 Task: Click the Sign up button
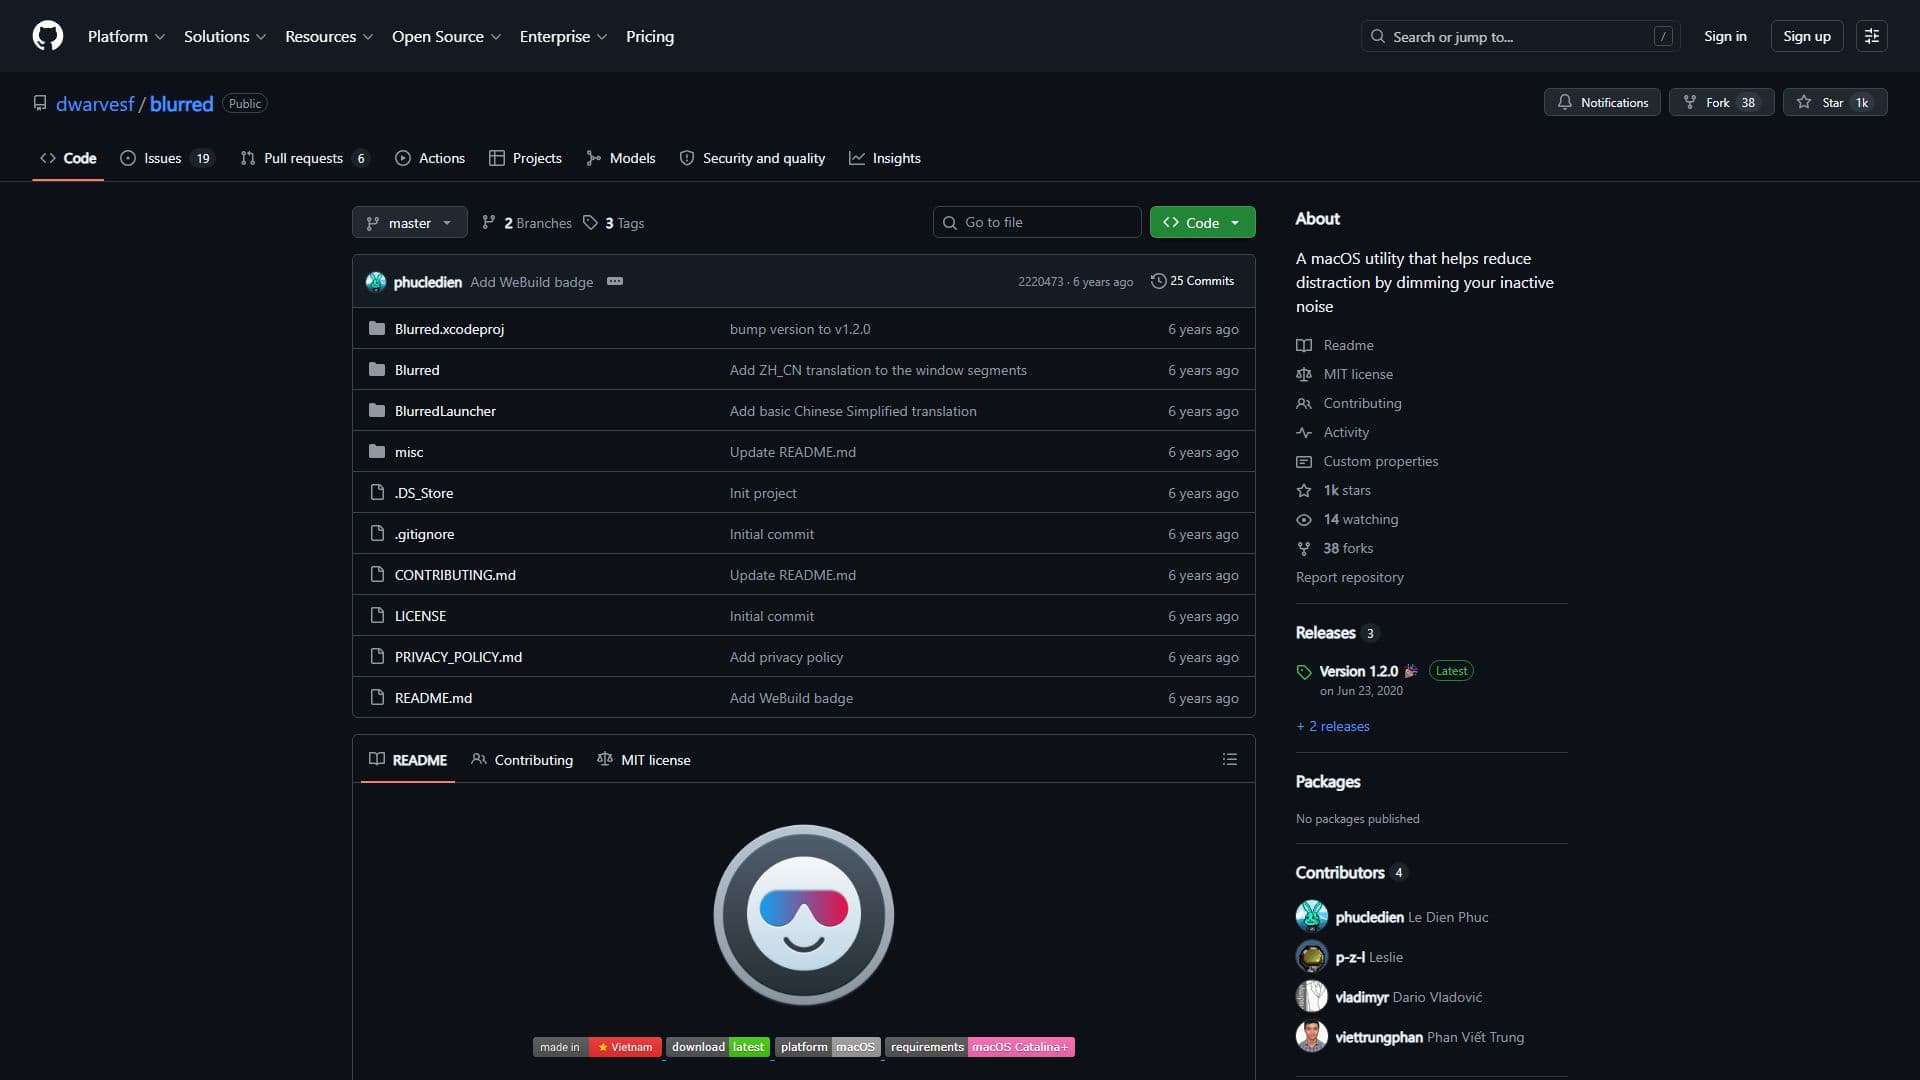pos(1806,36)
